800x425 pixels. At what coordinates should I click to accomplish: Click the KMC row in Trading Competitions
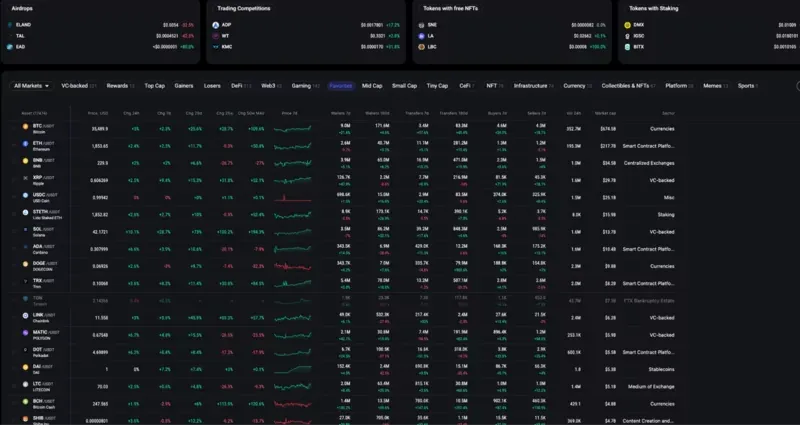pos(306,47)
